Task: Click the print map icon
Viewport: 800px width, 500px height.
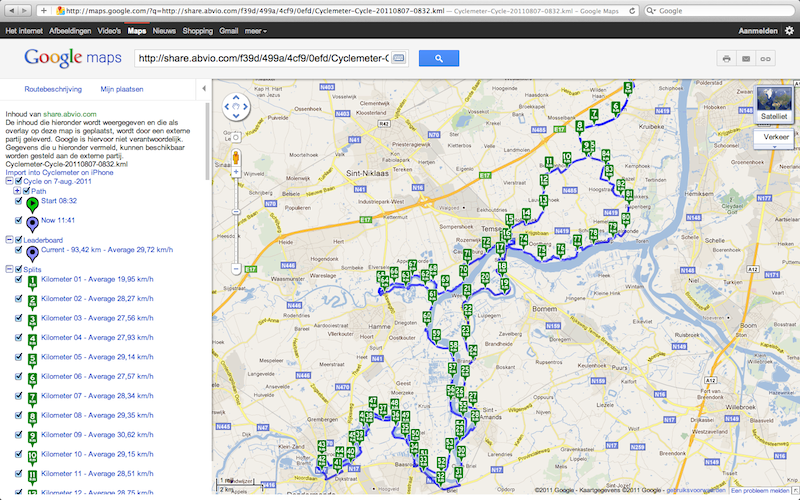Action: pos(727,59)
